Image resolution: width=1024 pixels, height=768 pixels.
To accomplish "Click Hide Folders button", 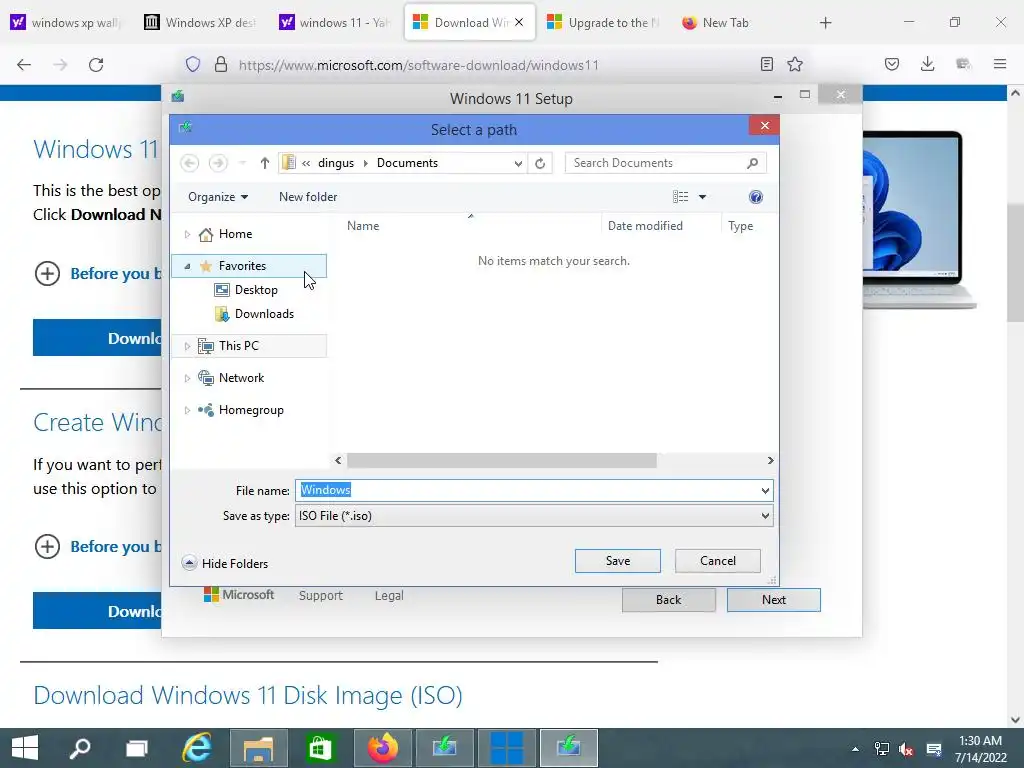I will (225, 564).
